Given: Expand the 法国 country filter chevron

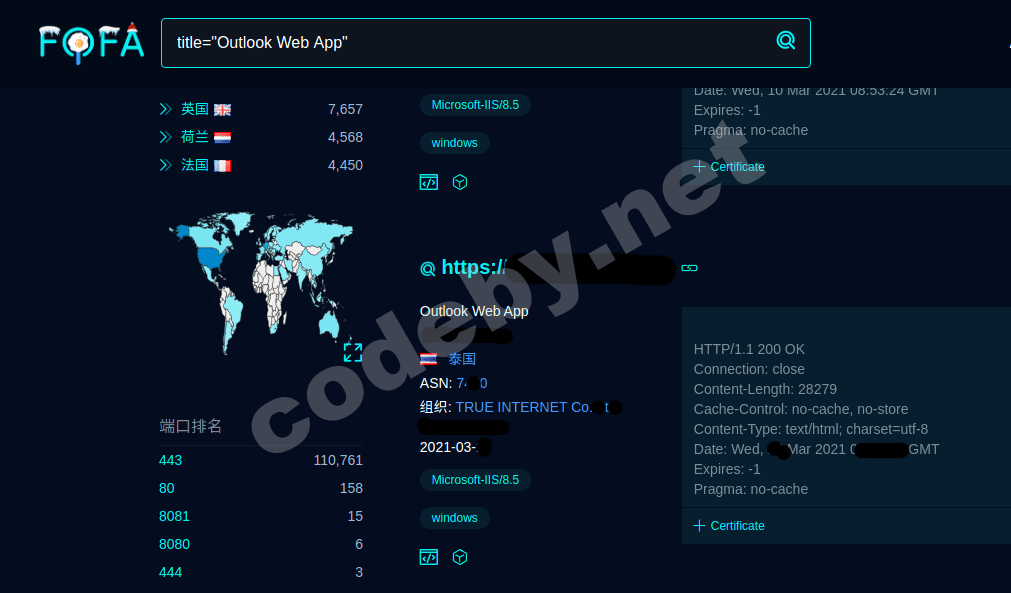Looking at the screenshot, I should tap(166, 165).
